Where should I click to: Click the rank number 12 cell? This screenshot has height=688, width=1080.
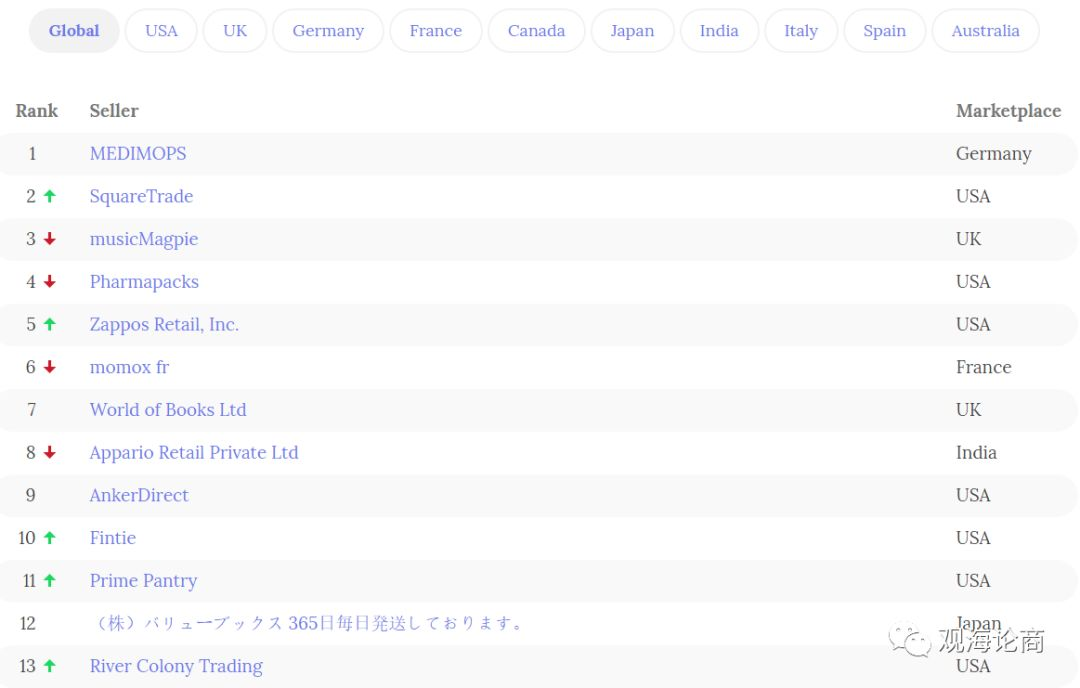(28, 623)
